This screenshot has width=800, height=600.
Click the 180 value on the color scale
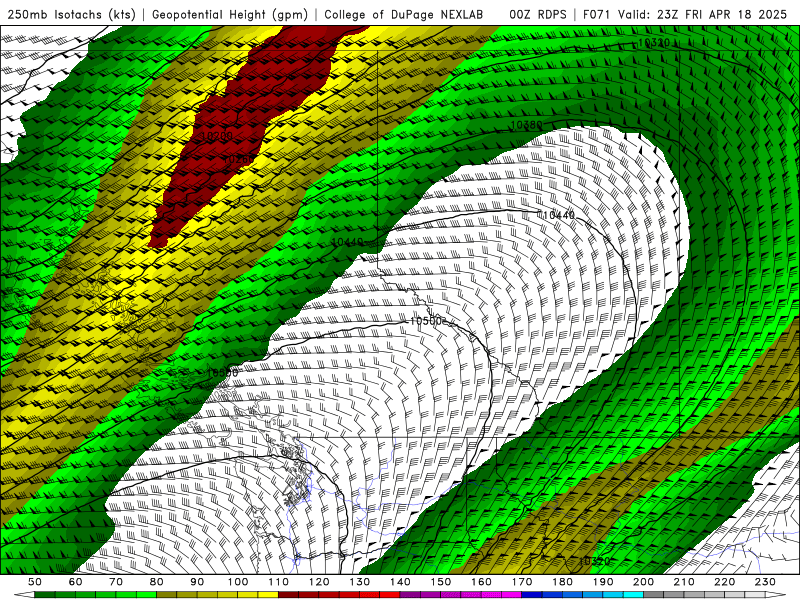point(562,582)
